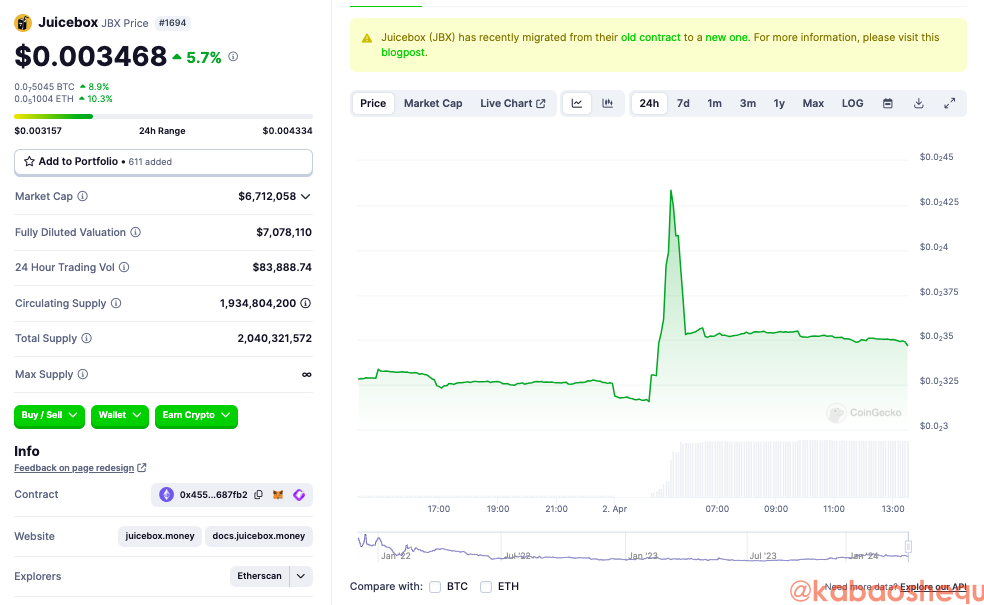This screenshot has width=984, height=605.
Task: Copy the contract address
Action: click(258, 495)
